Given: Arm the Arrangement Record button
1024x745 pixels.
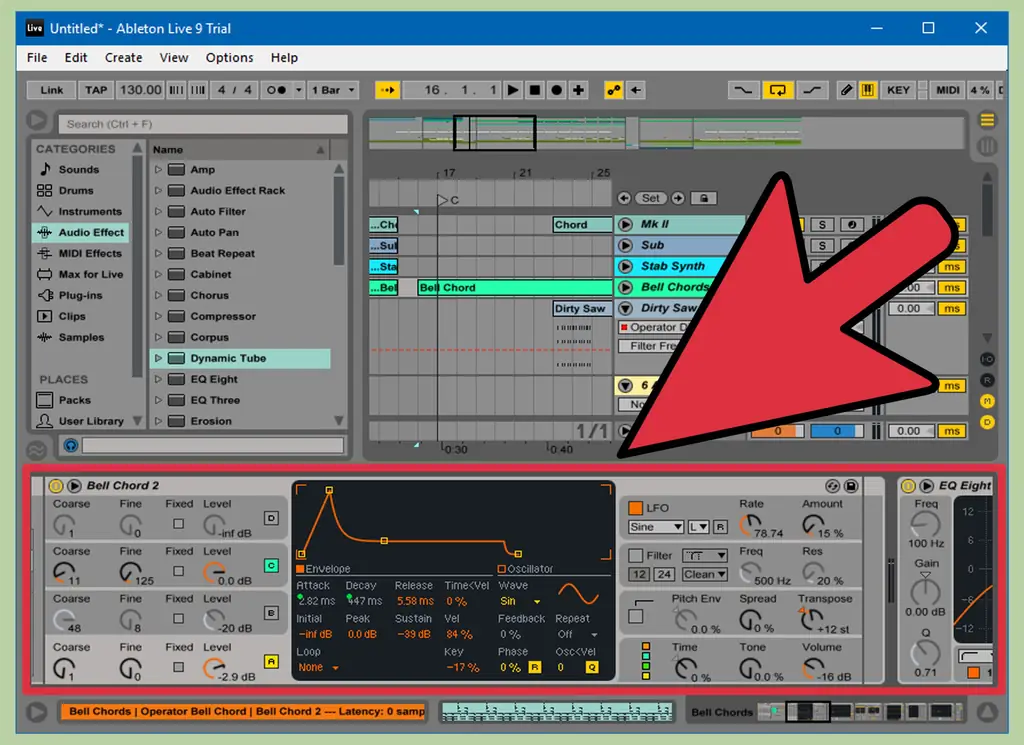Looking at the screenshot, I should coord(556,90).
